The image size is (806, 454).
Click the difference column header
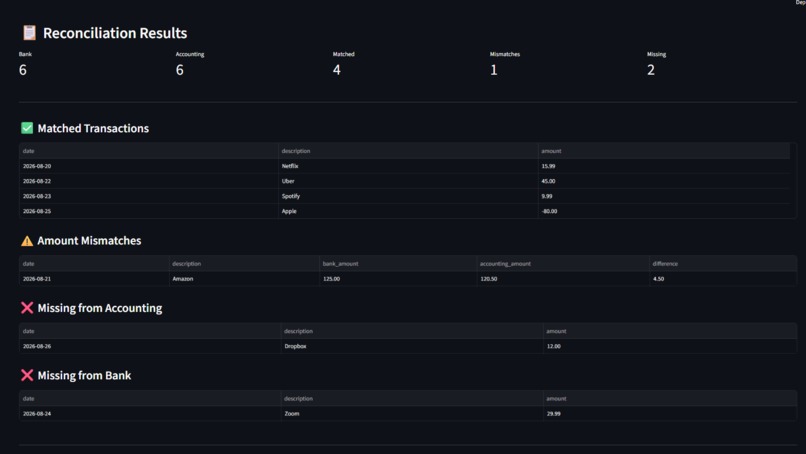pos(723,264)
